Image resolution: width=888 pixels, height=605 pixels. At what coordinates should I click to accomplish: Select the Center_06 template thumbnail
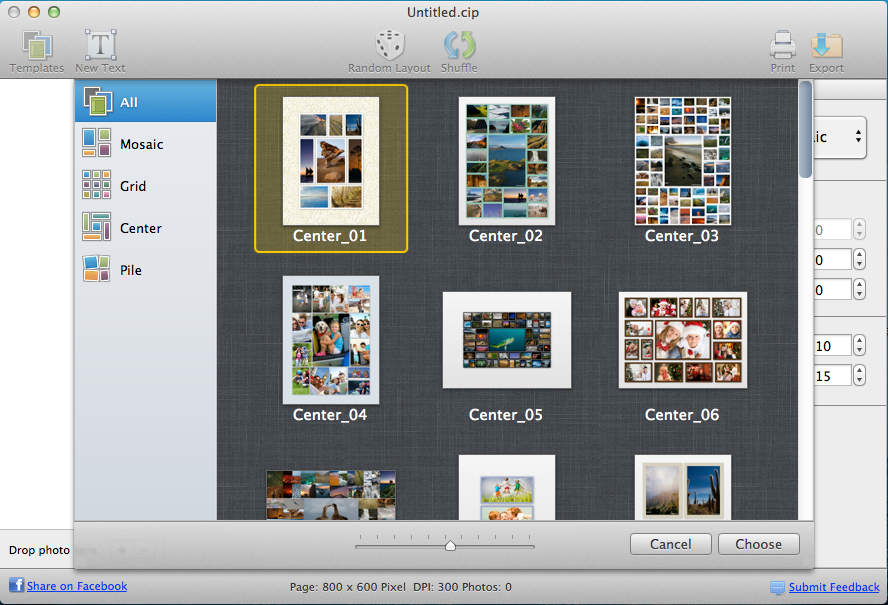click(x=683, y=340)
